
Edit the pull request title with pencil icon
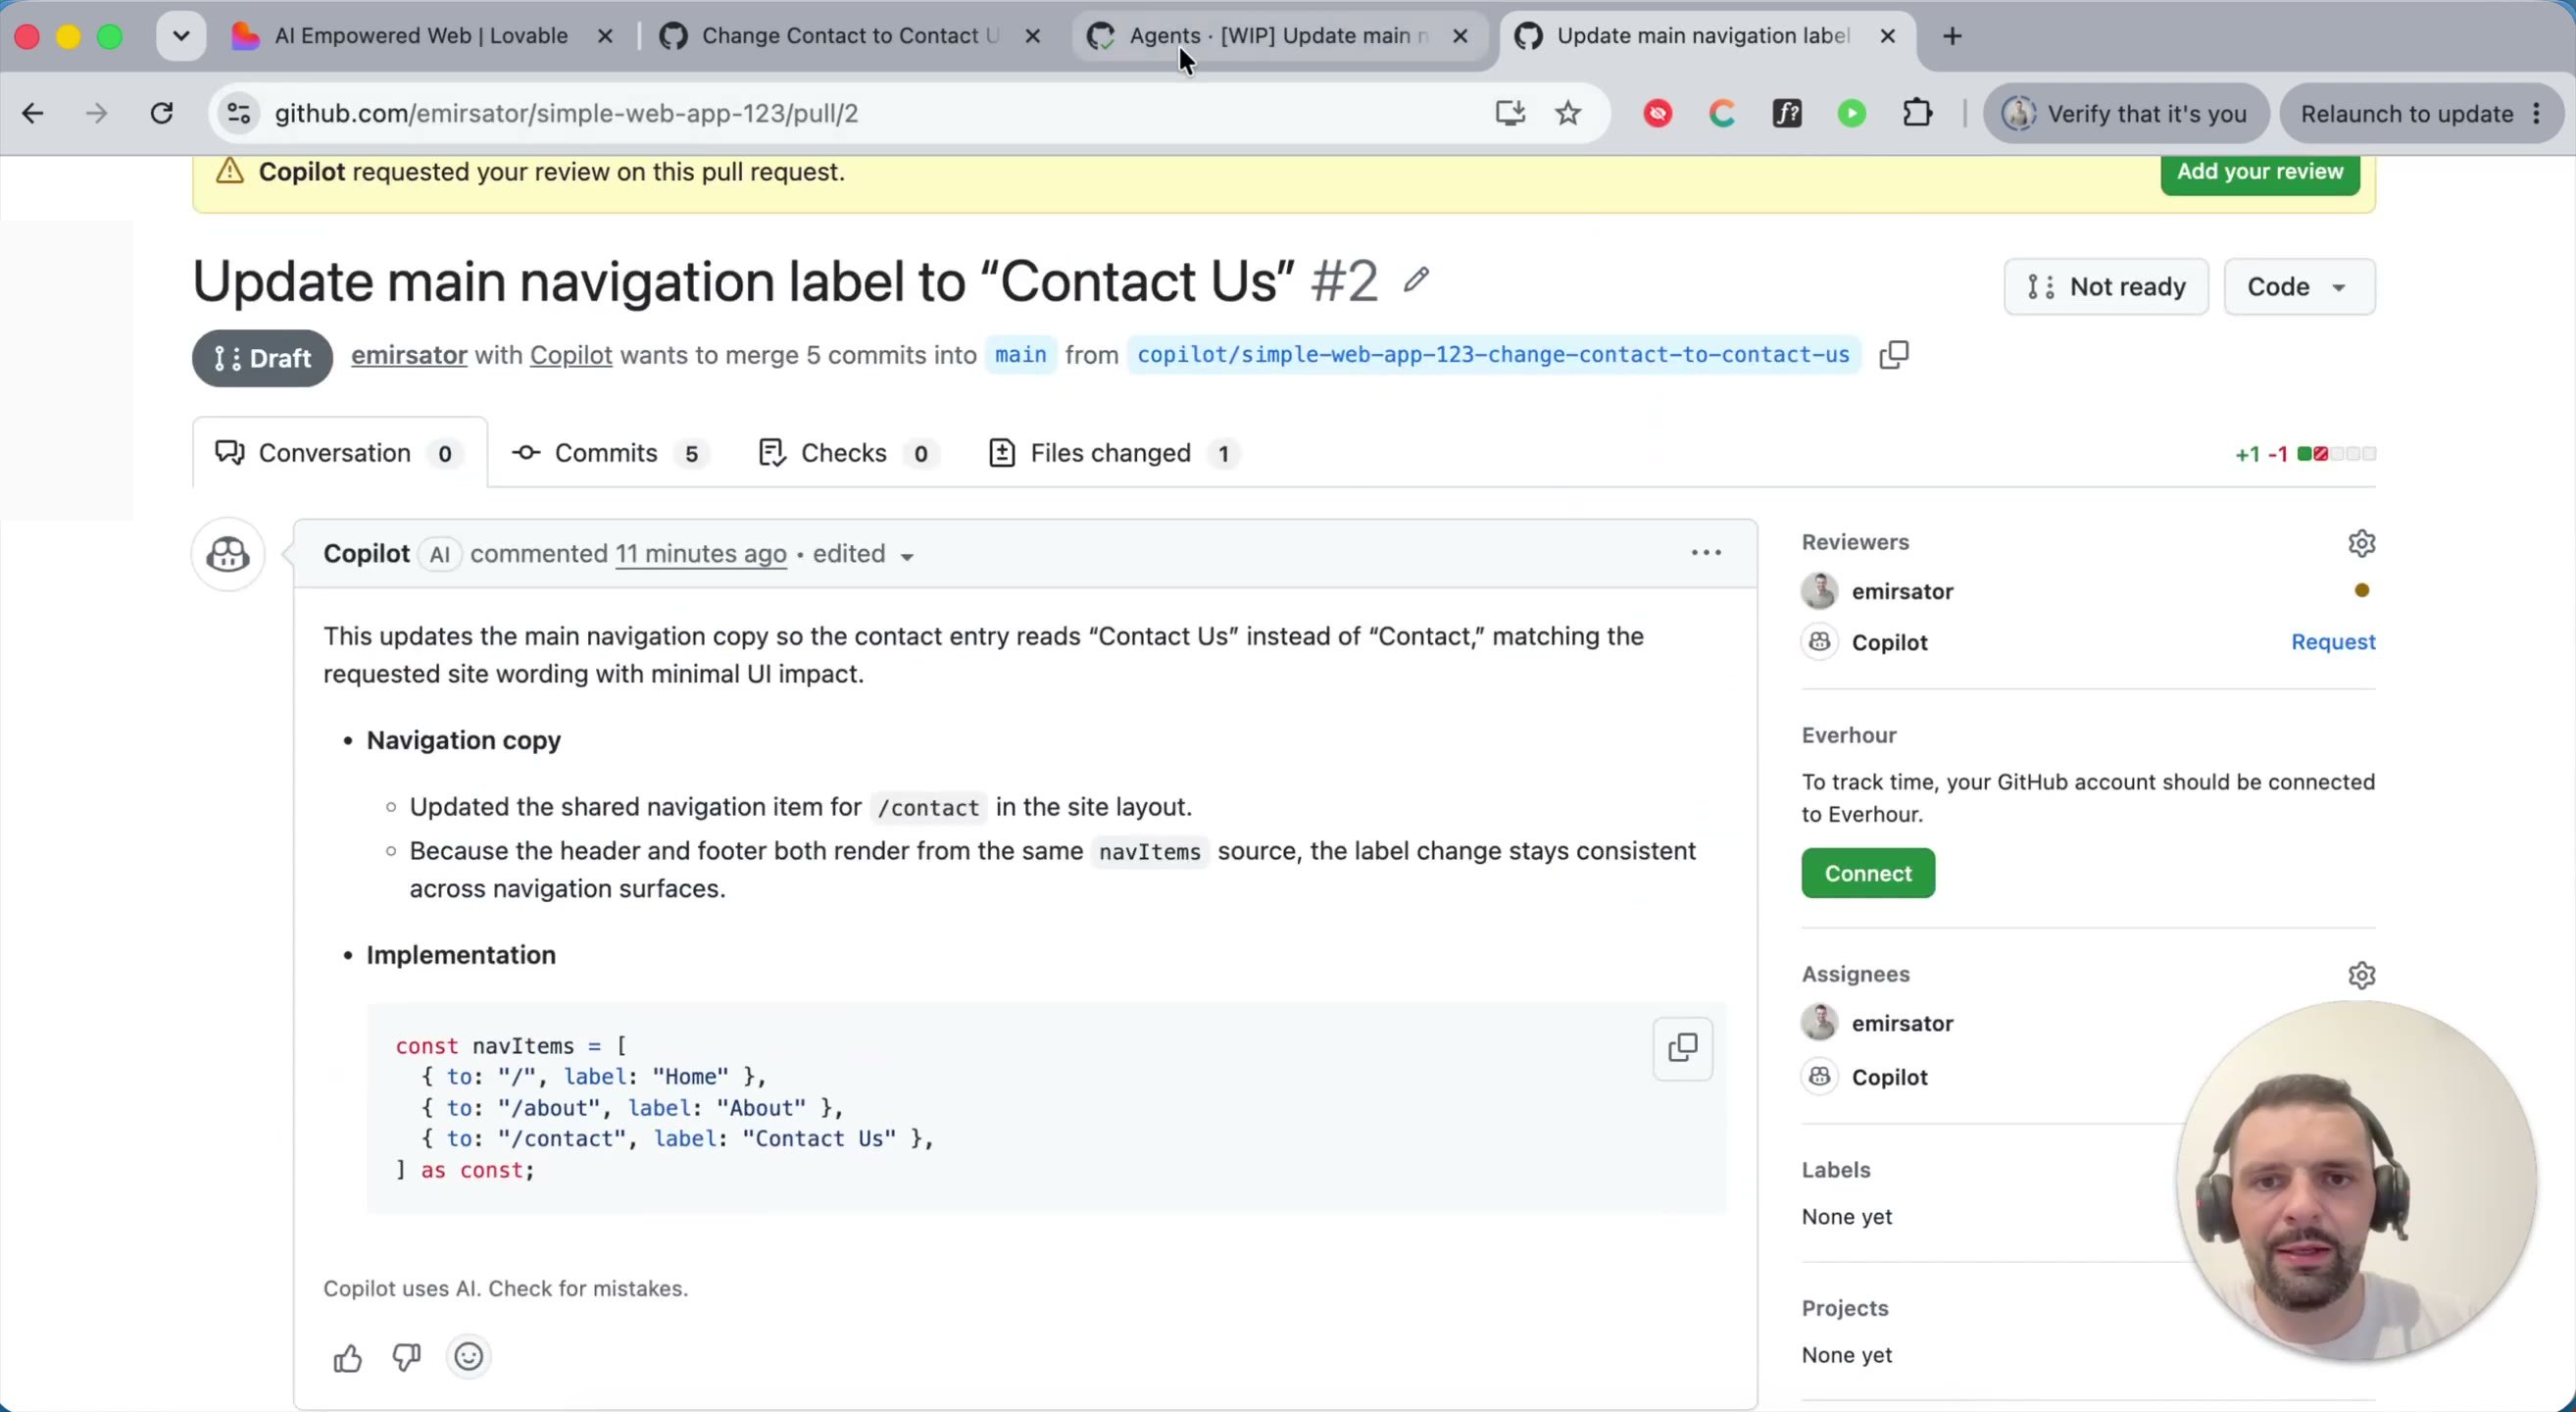point(1416,280)
